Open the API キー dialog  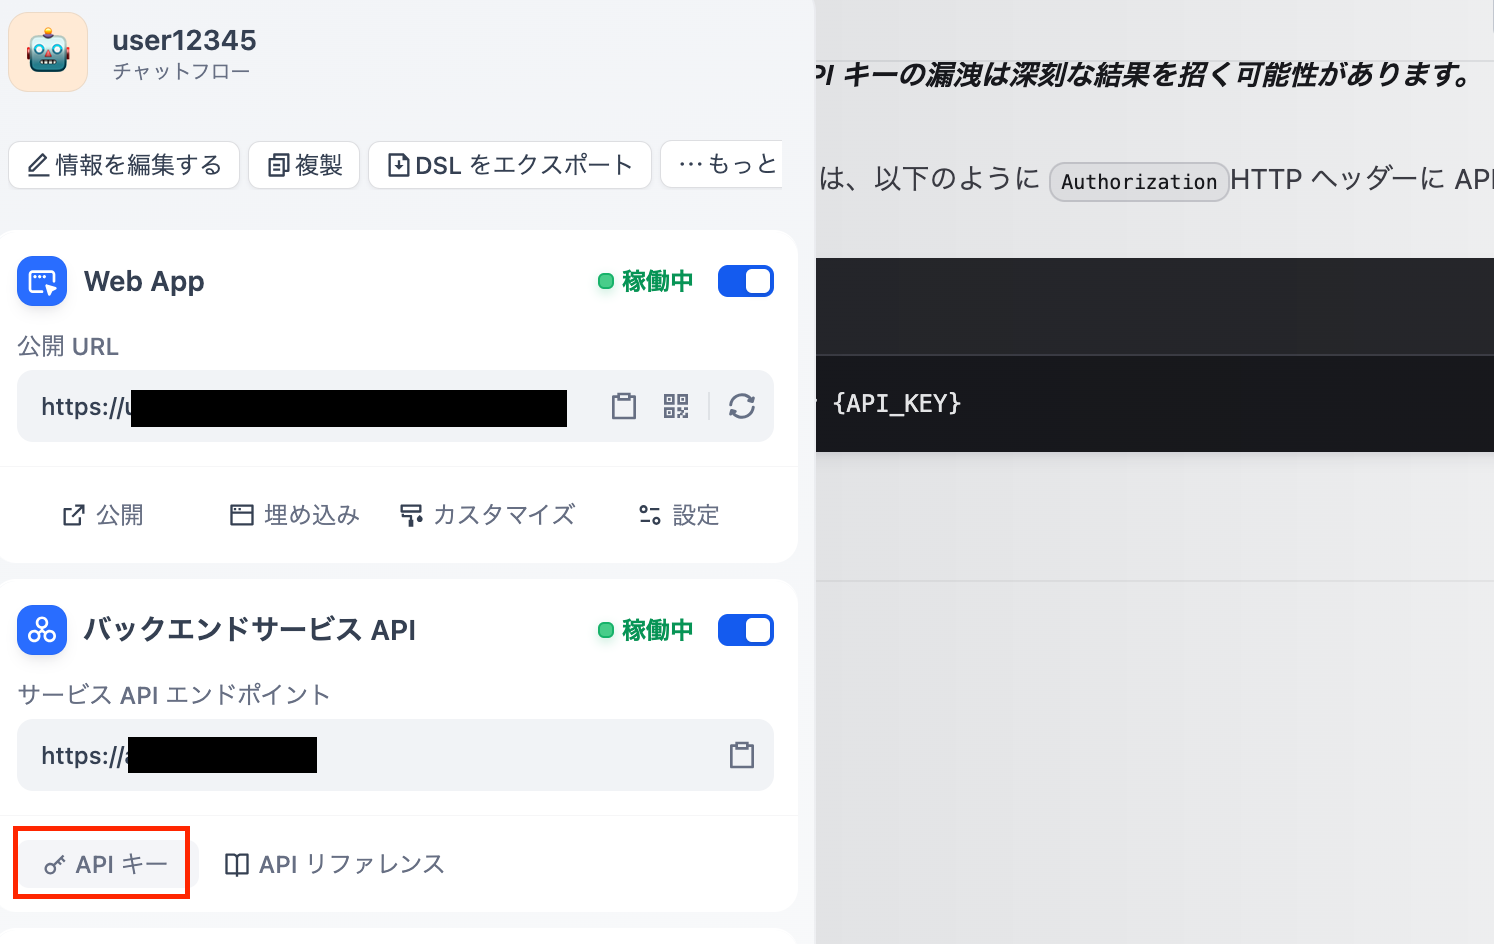(105, 864)
